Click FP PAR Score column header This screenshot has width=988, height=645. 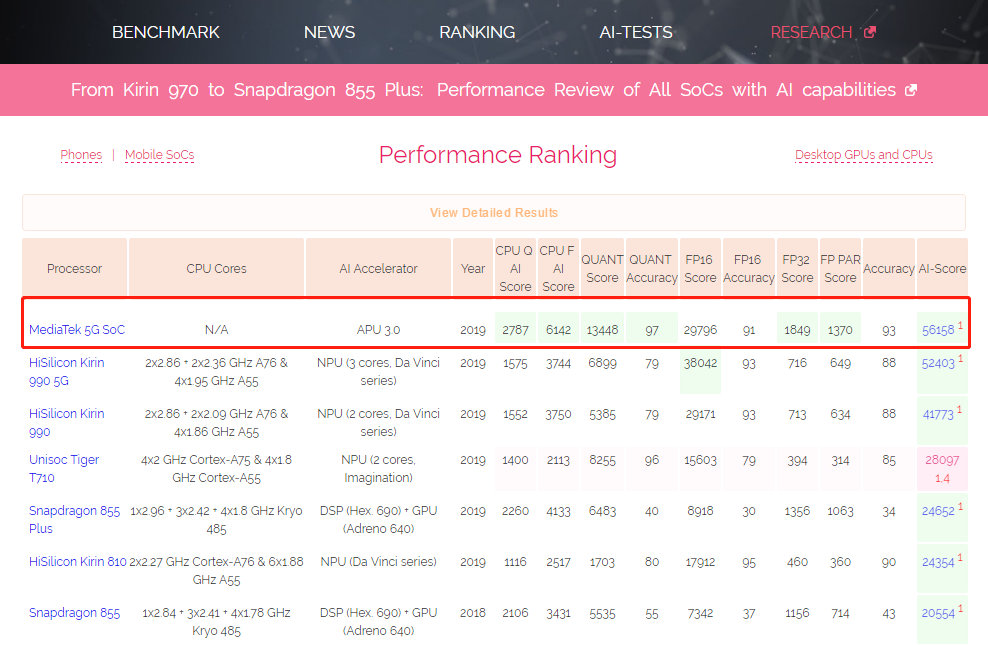click(x=840, y=268)
